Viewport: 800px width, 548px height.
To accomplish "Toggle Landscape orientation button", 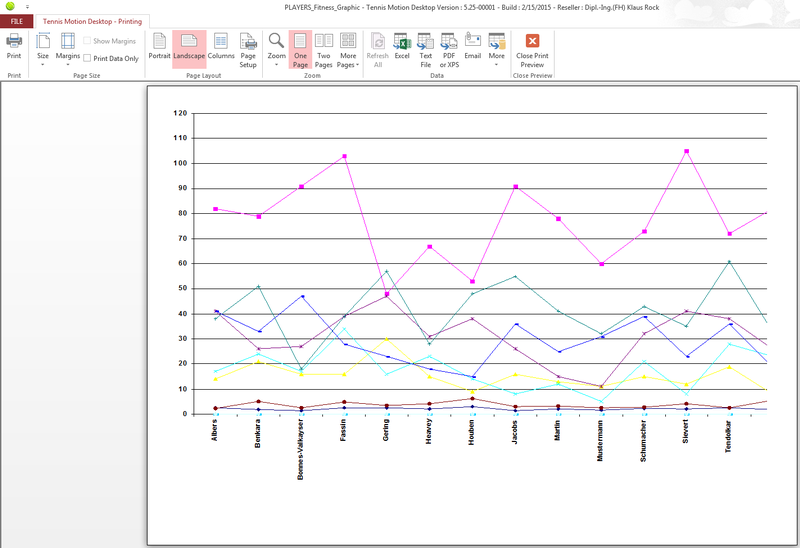I will (x=189, y=46).
